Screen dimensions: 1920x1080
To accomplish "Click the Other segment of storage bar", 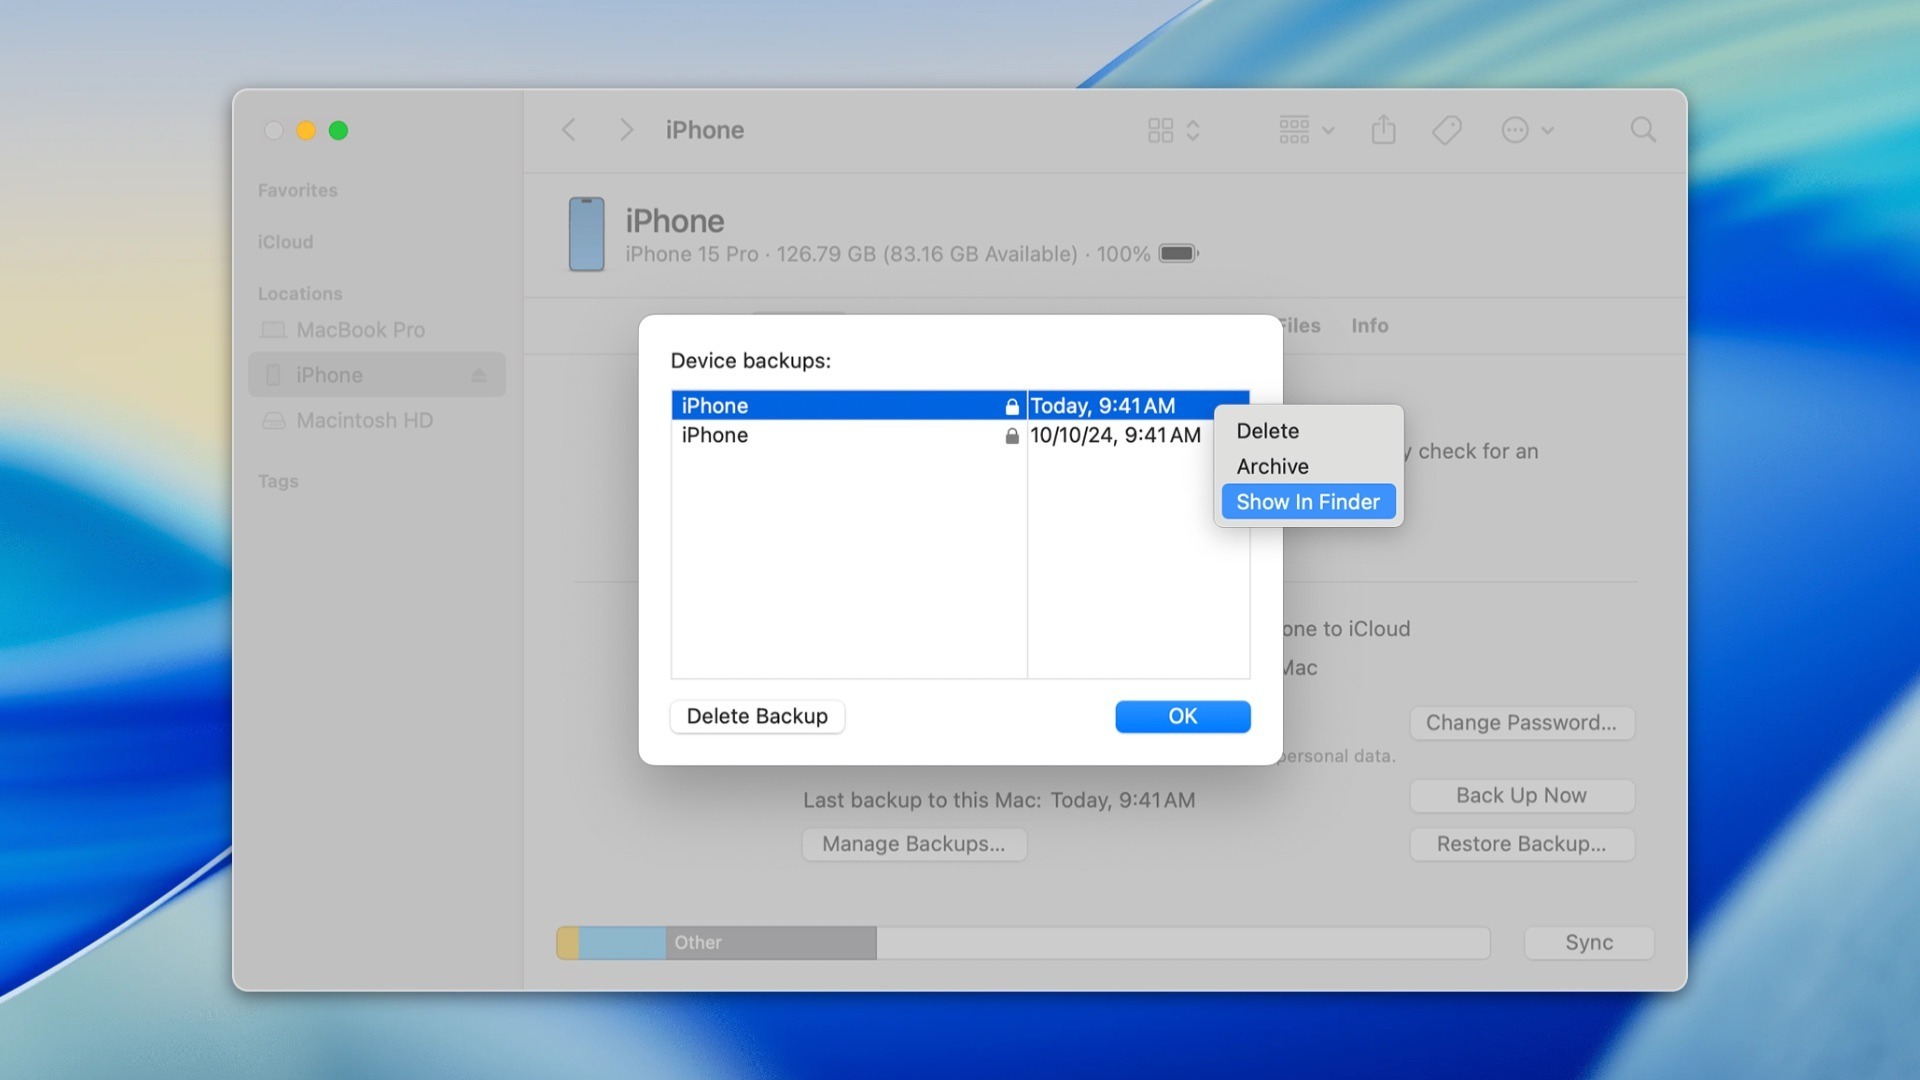I will point(771,942).
